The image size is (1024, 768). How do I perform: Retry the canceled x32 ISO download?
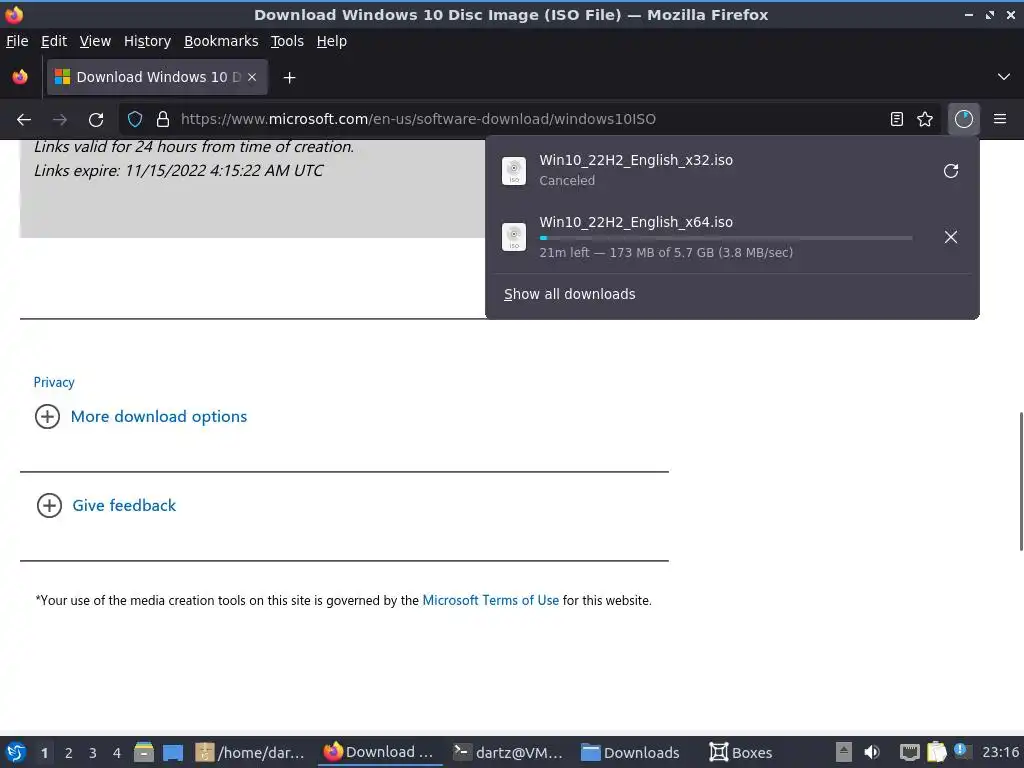coord(951,171)
